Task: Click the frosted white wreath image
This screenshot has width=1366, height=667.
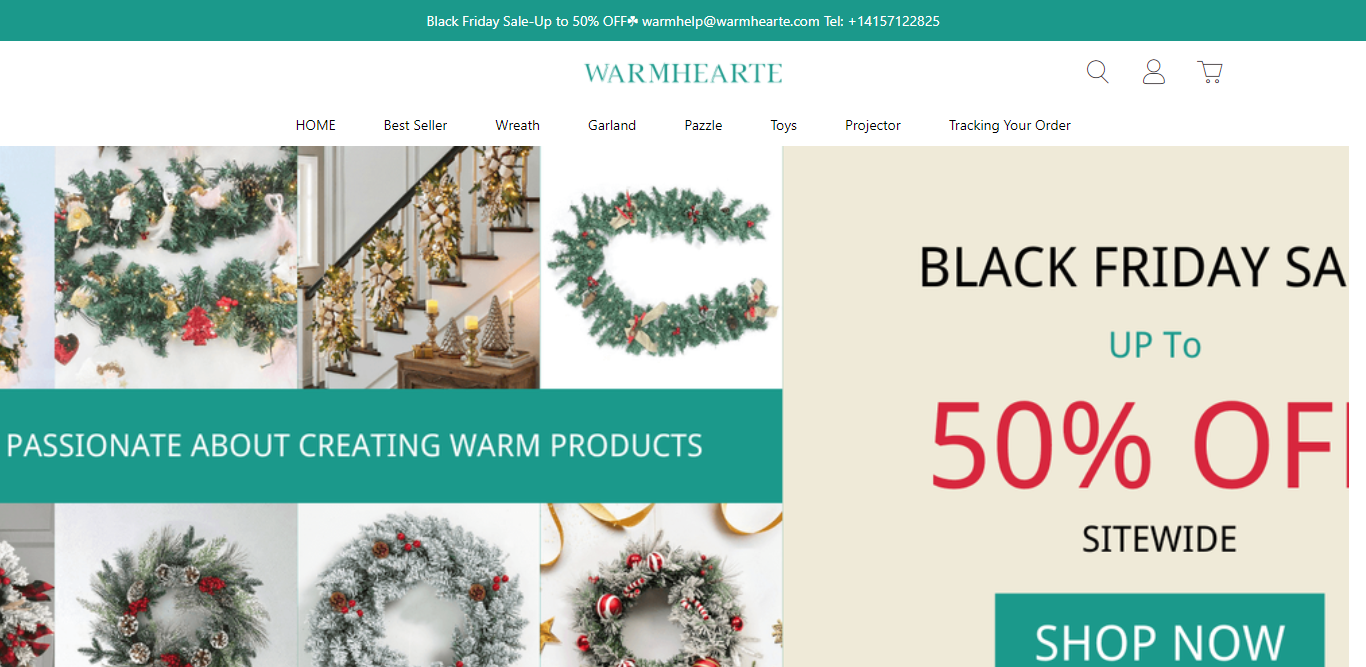Action: click(418, 585)
